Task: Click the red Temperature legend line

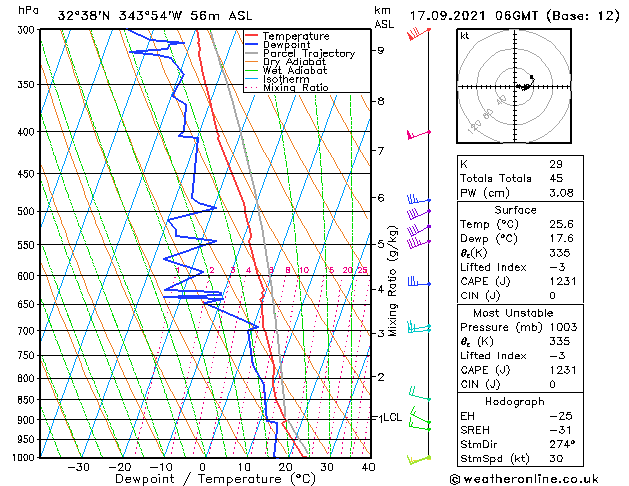Action: 251,36
